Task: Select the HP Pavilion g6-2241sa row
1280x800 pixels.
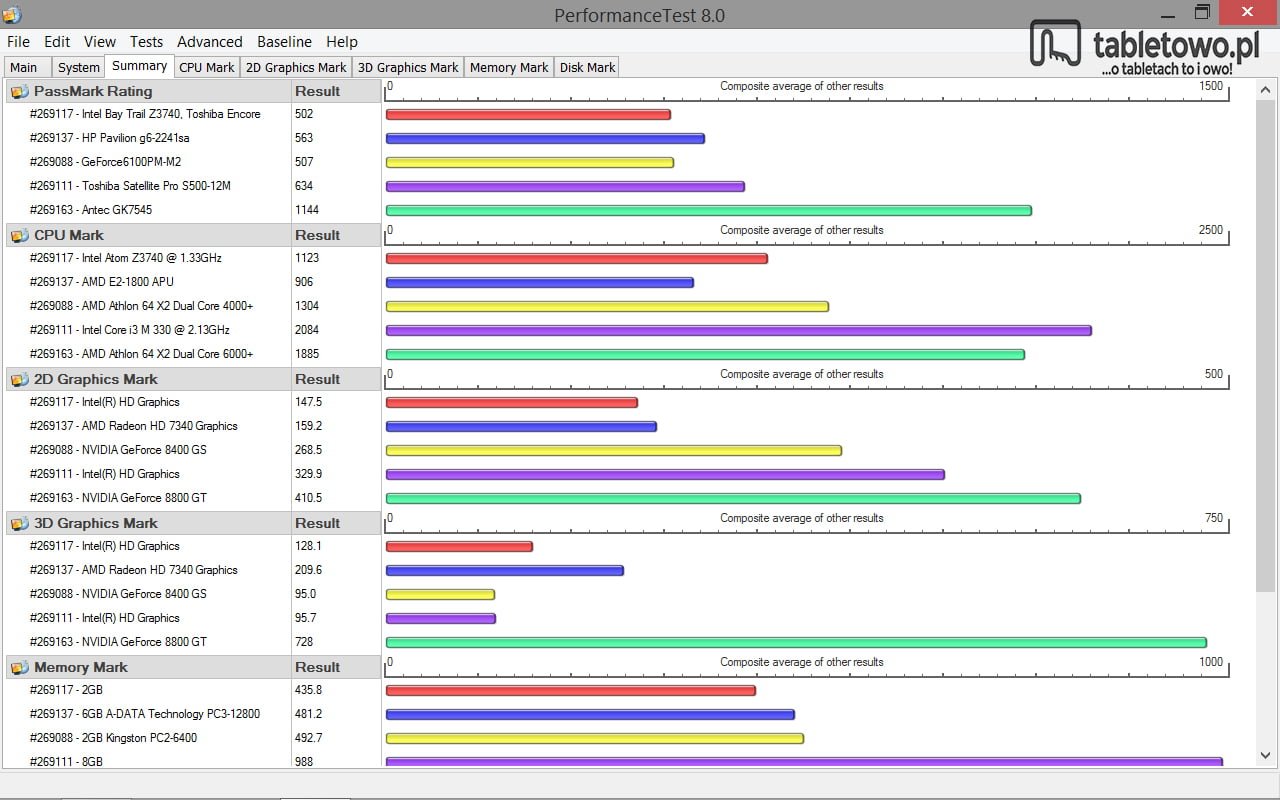Action: pyautogui.click(x=192, y=138)
